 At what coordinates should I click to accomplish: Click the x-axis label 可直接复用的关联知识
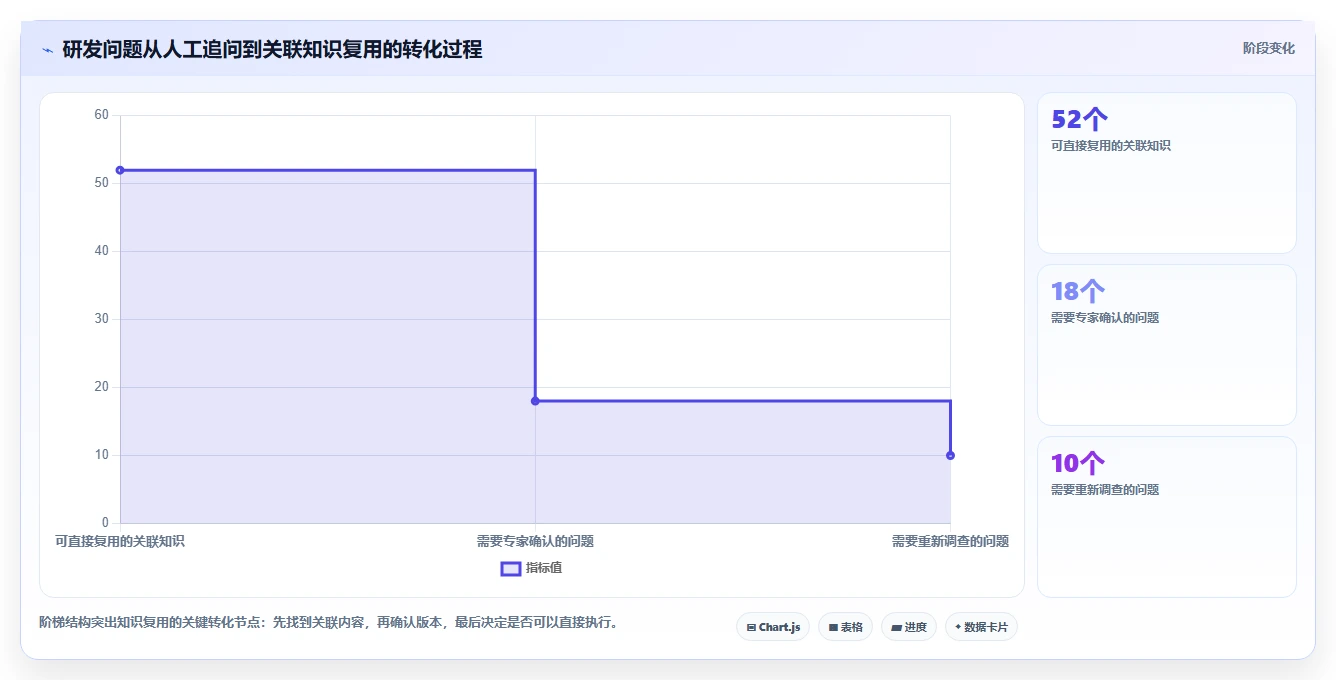tap(120, 541)
